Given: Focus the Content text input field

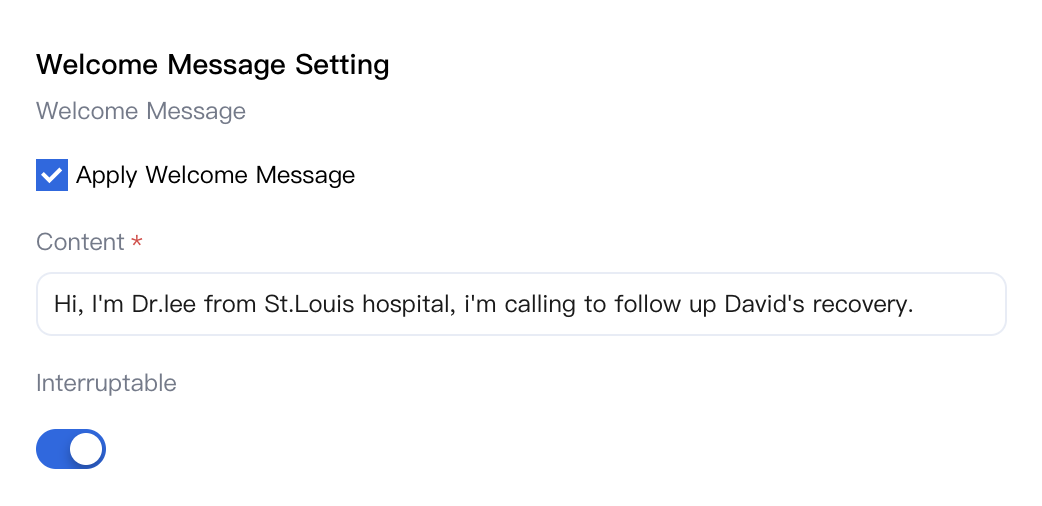Looking at the screenshot, I should coord(520,304).
